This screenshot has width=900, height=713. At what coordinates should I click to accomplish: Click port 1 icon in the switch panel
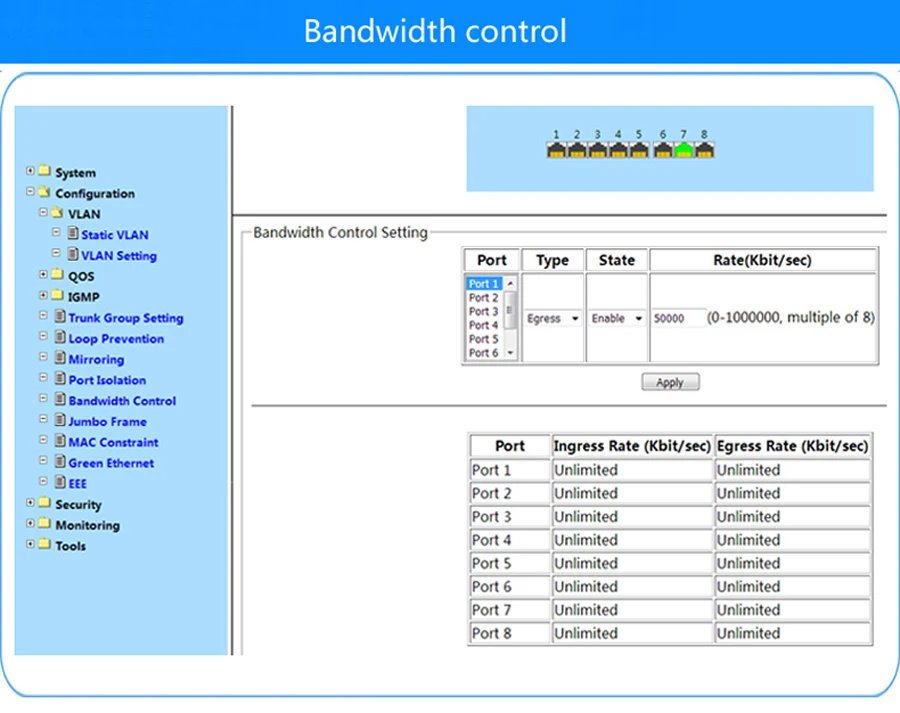click(556, 150)
